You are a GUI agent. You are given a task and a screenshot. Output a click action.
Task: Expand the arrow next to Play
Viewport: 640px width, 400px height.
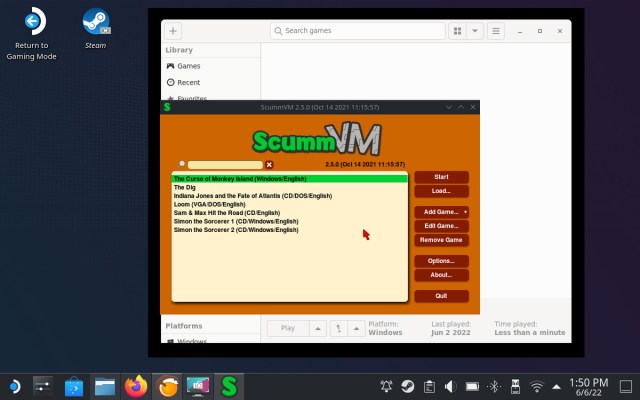click(318, 329)
